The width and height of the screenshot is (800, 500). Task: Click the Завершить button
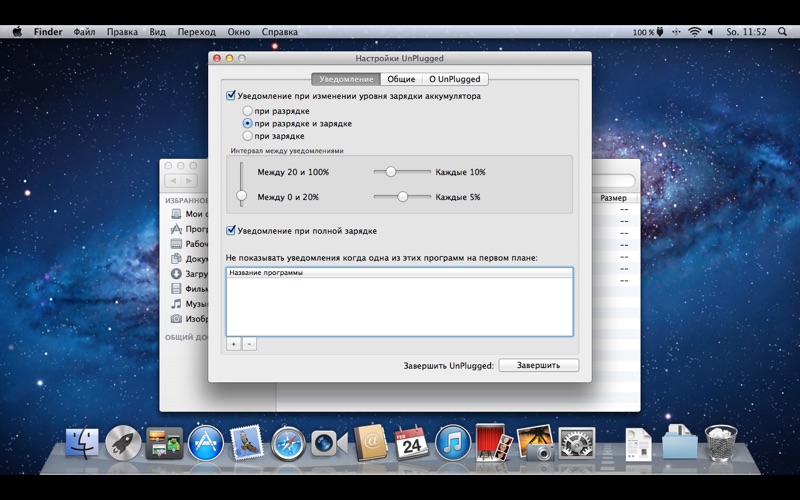pyautogui.click(x=538, y=365)
